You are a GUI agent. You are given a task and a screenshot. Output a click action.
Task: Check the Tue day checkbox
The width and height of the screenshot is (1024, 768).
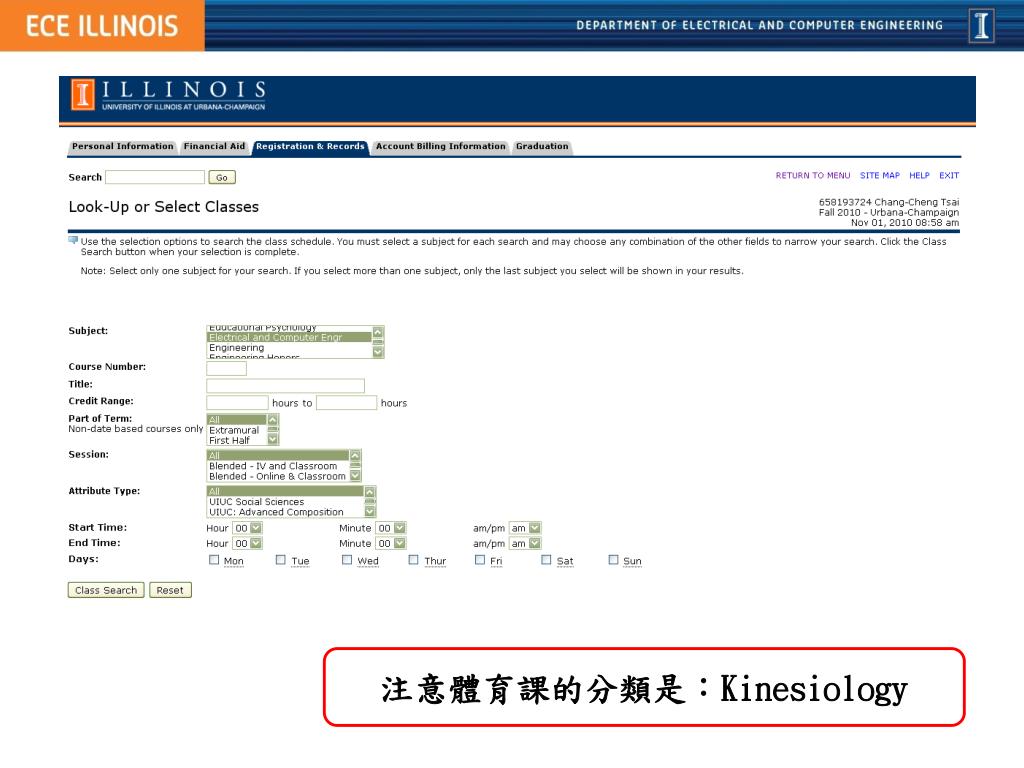(280, 560)
